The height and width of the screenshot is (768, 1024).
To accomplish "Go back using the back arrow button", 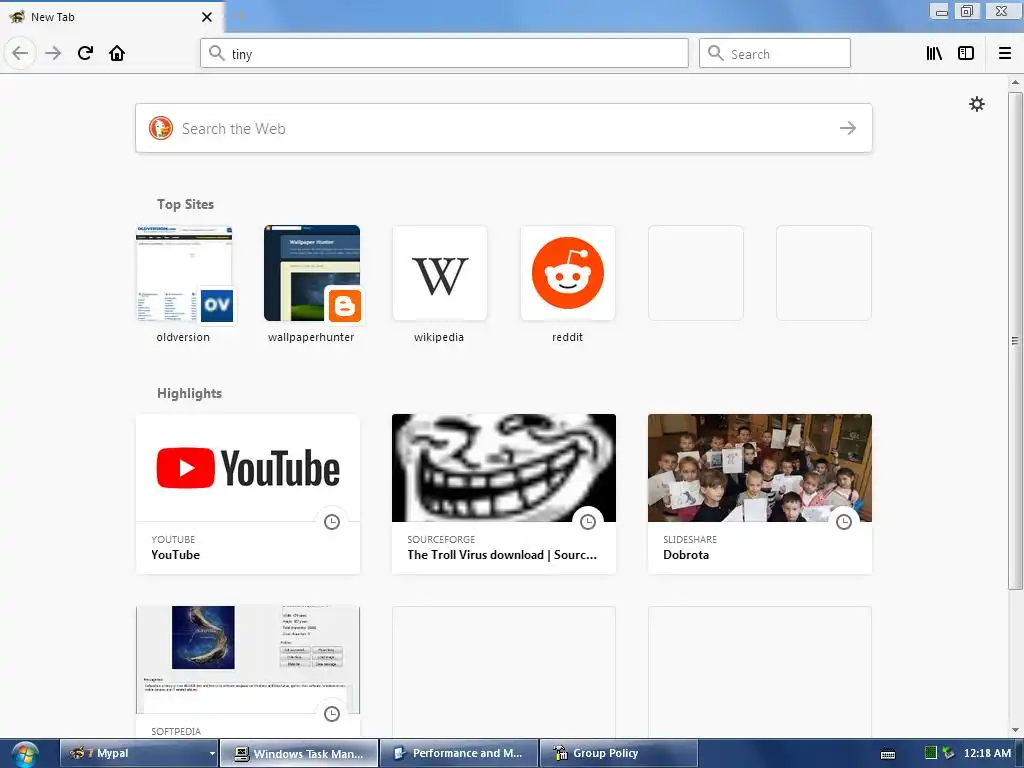I will click(x=20, y=53).
